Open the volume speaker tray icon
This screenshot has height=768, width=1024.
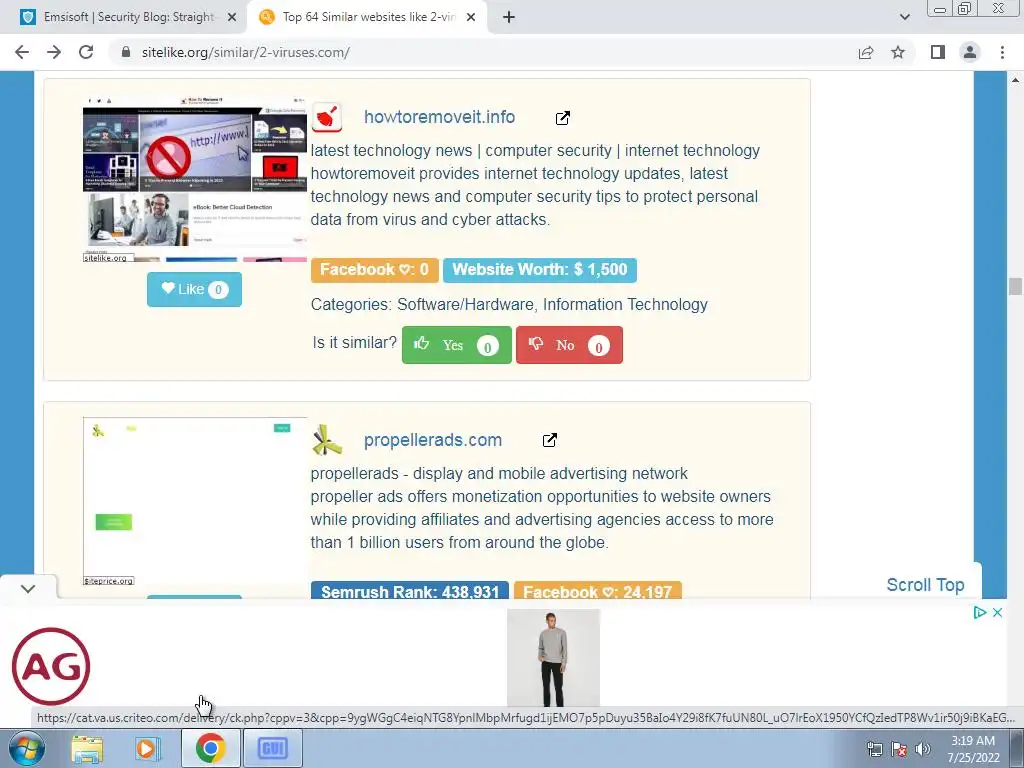click(922, 749)
